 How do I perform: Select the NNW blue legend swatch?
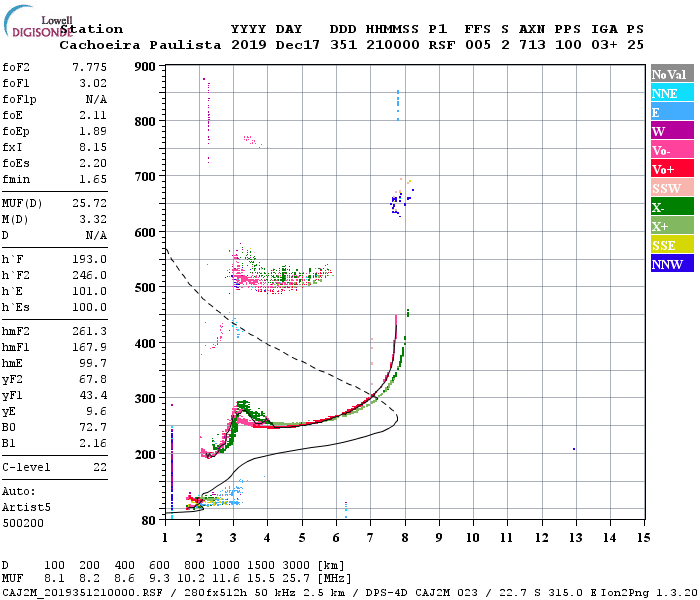pos(672,263)
